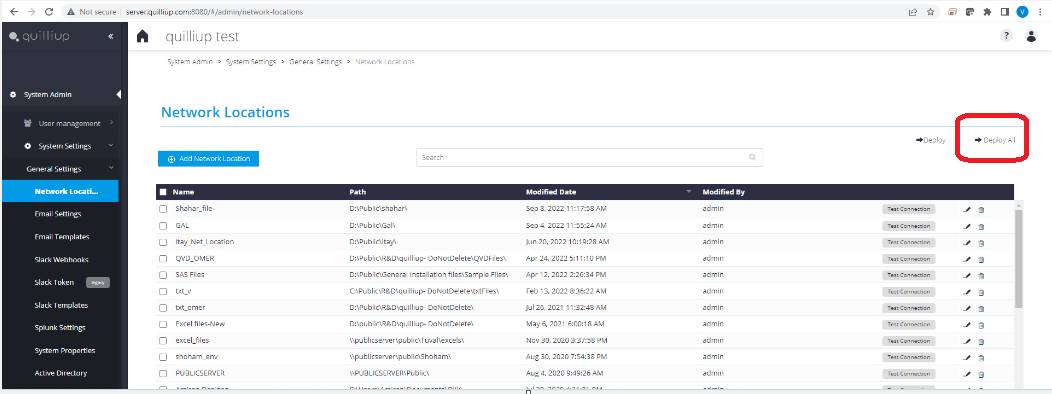Edit Shahar_file with pencil icon
The image size is (1052, 394).
[967, 209]
